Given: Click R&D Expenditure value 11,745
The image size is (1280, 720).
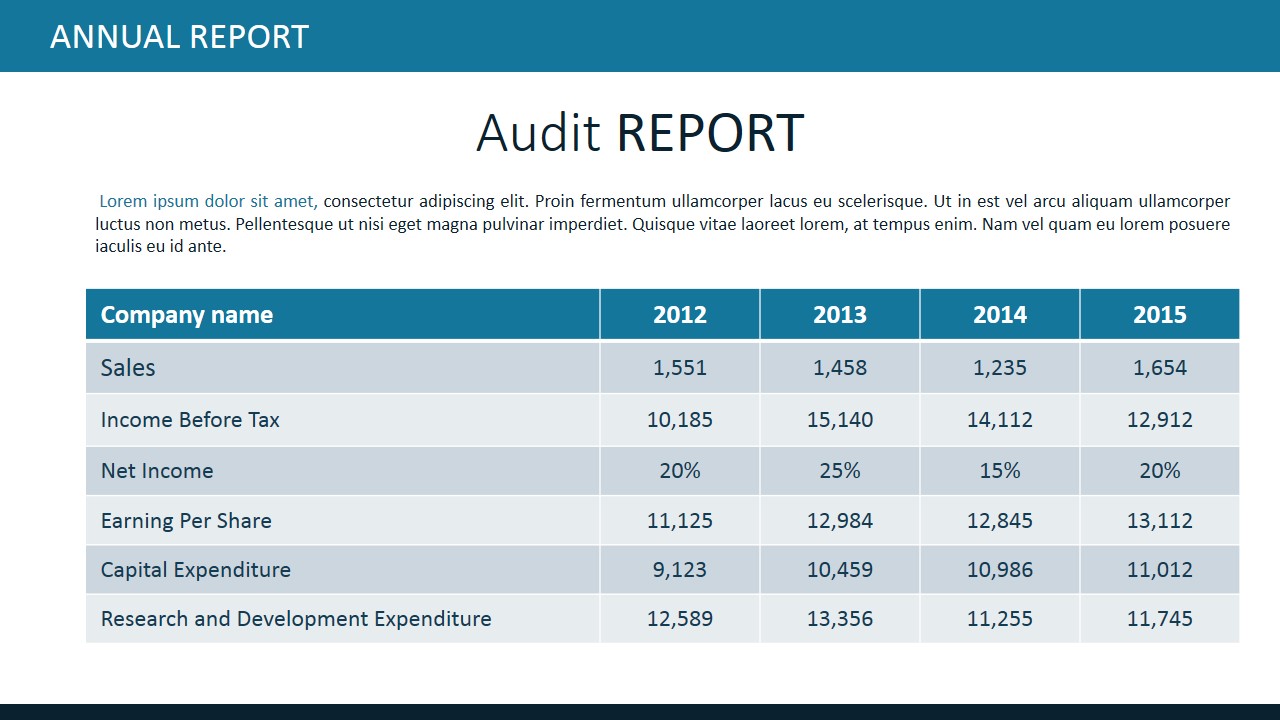Looking at the screenshot, I should (1160, 619).
